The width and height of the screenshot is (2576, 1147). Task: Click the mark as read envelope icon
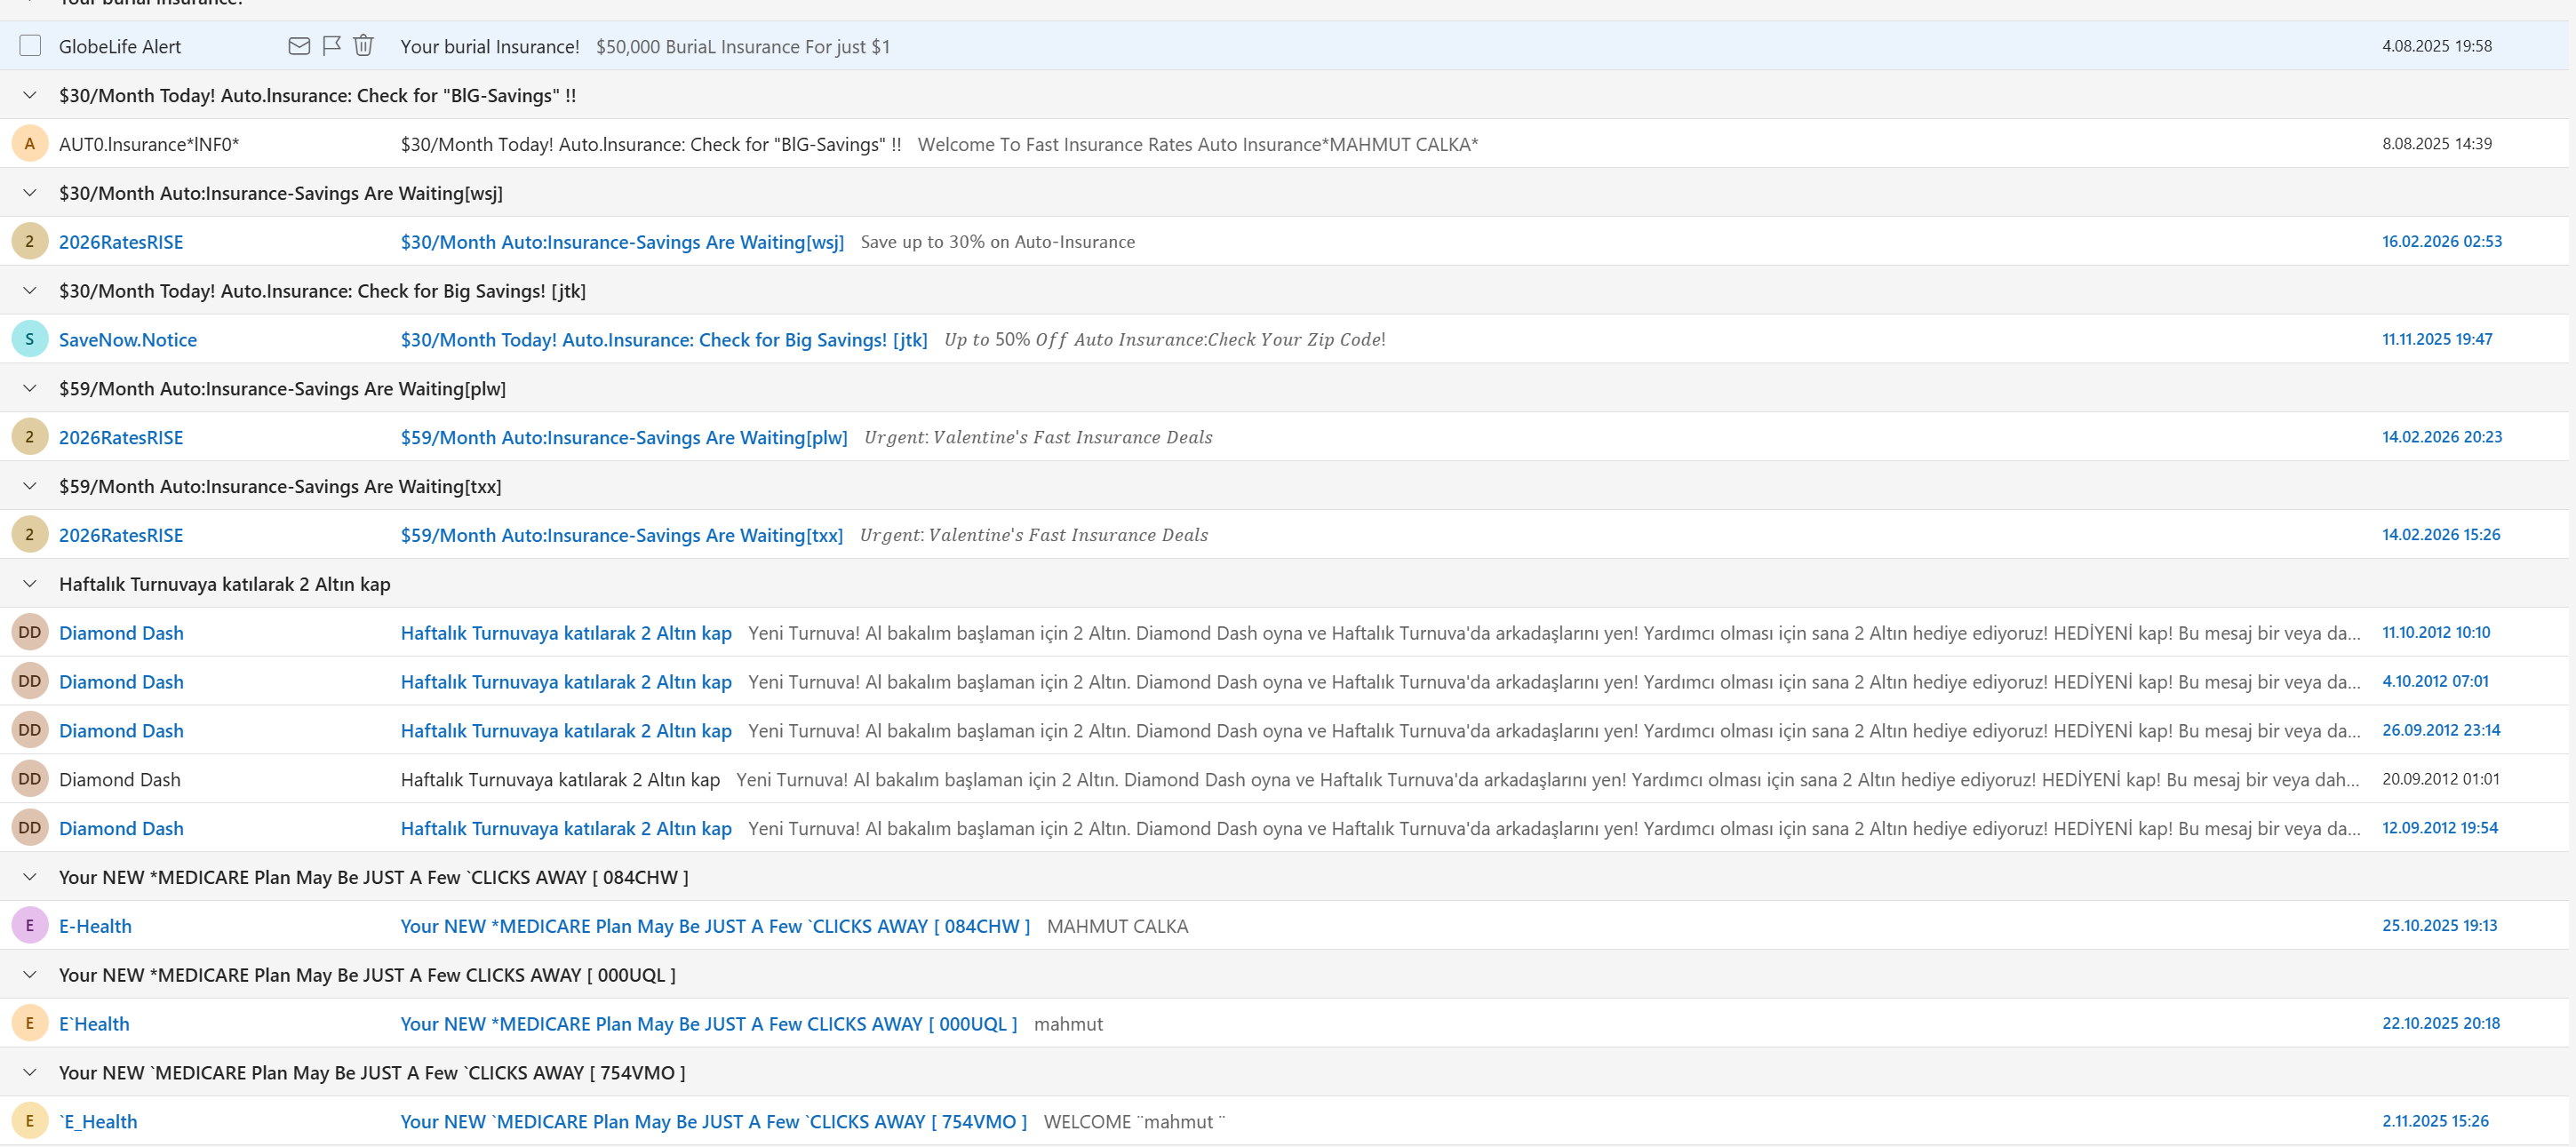click(299, 46)
